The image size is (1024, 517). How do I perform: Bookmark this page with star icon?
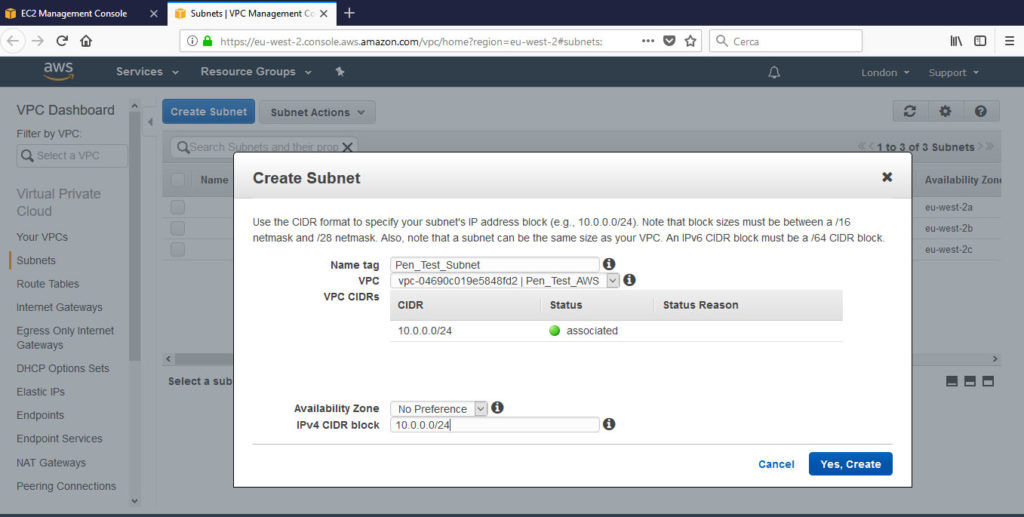coord(690,41)
